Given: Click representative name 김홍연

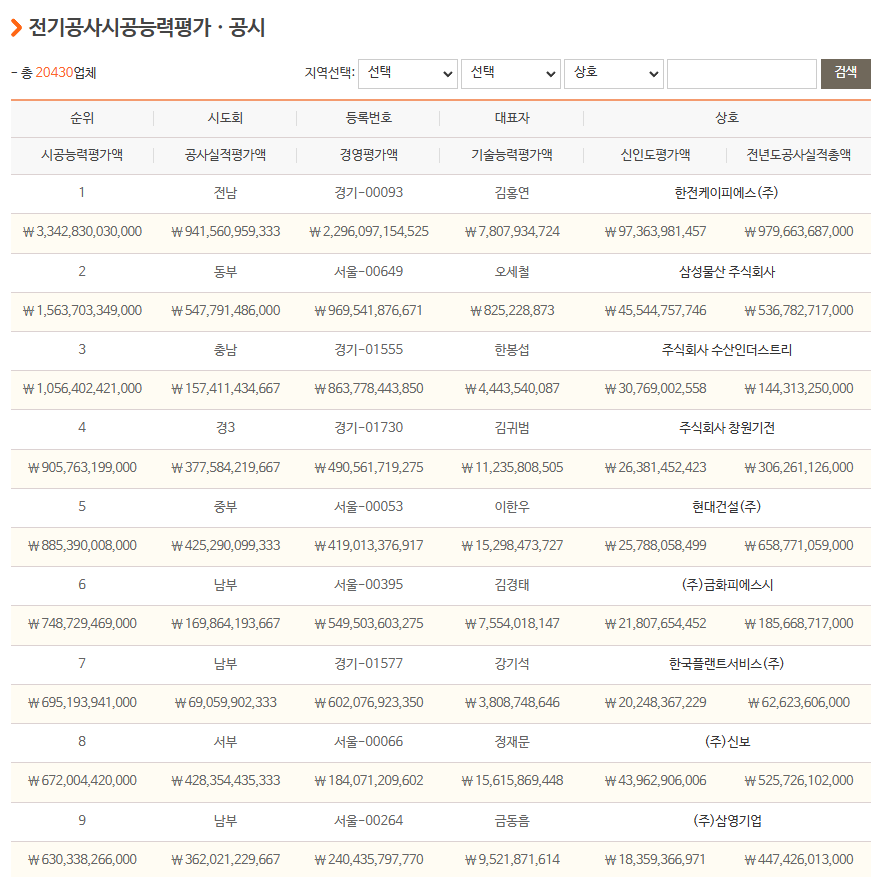Looking at the screenshot, I should pyautogui.click(x=512, y=193).
